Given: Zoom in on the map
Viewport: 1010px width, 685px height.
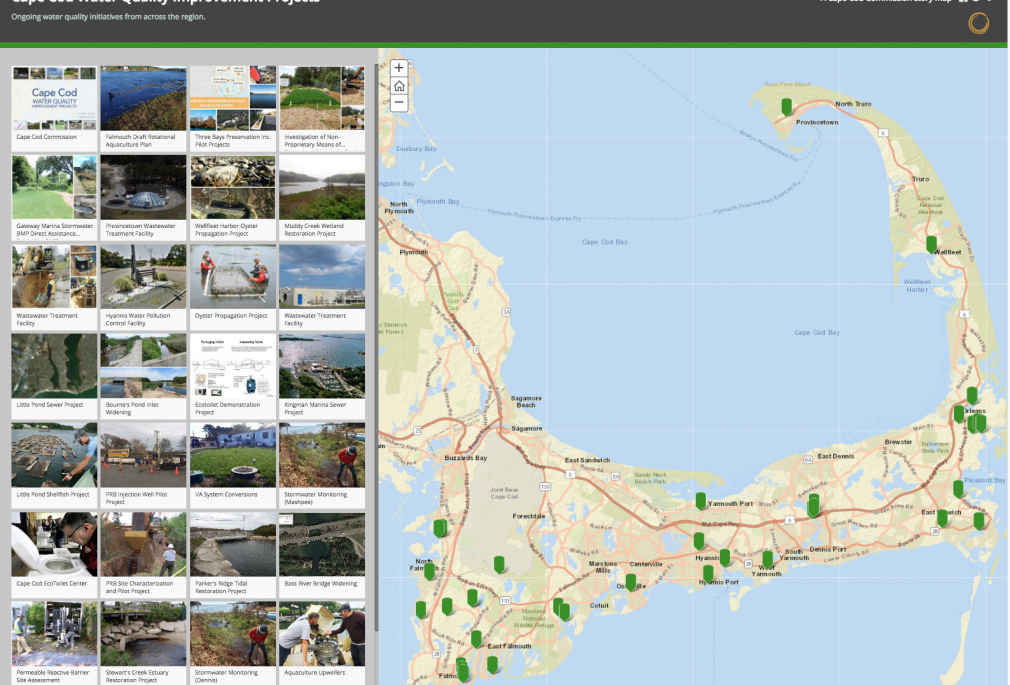Looking at the screenshot, I should pyautogui.click(x=399, y=68).
